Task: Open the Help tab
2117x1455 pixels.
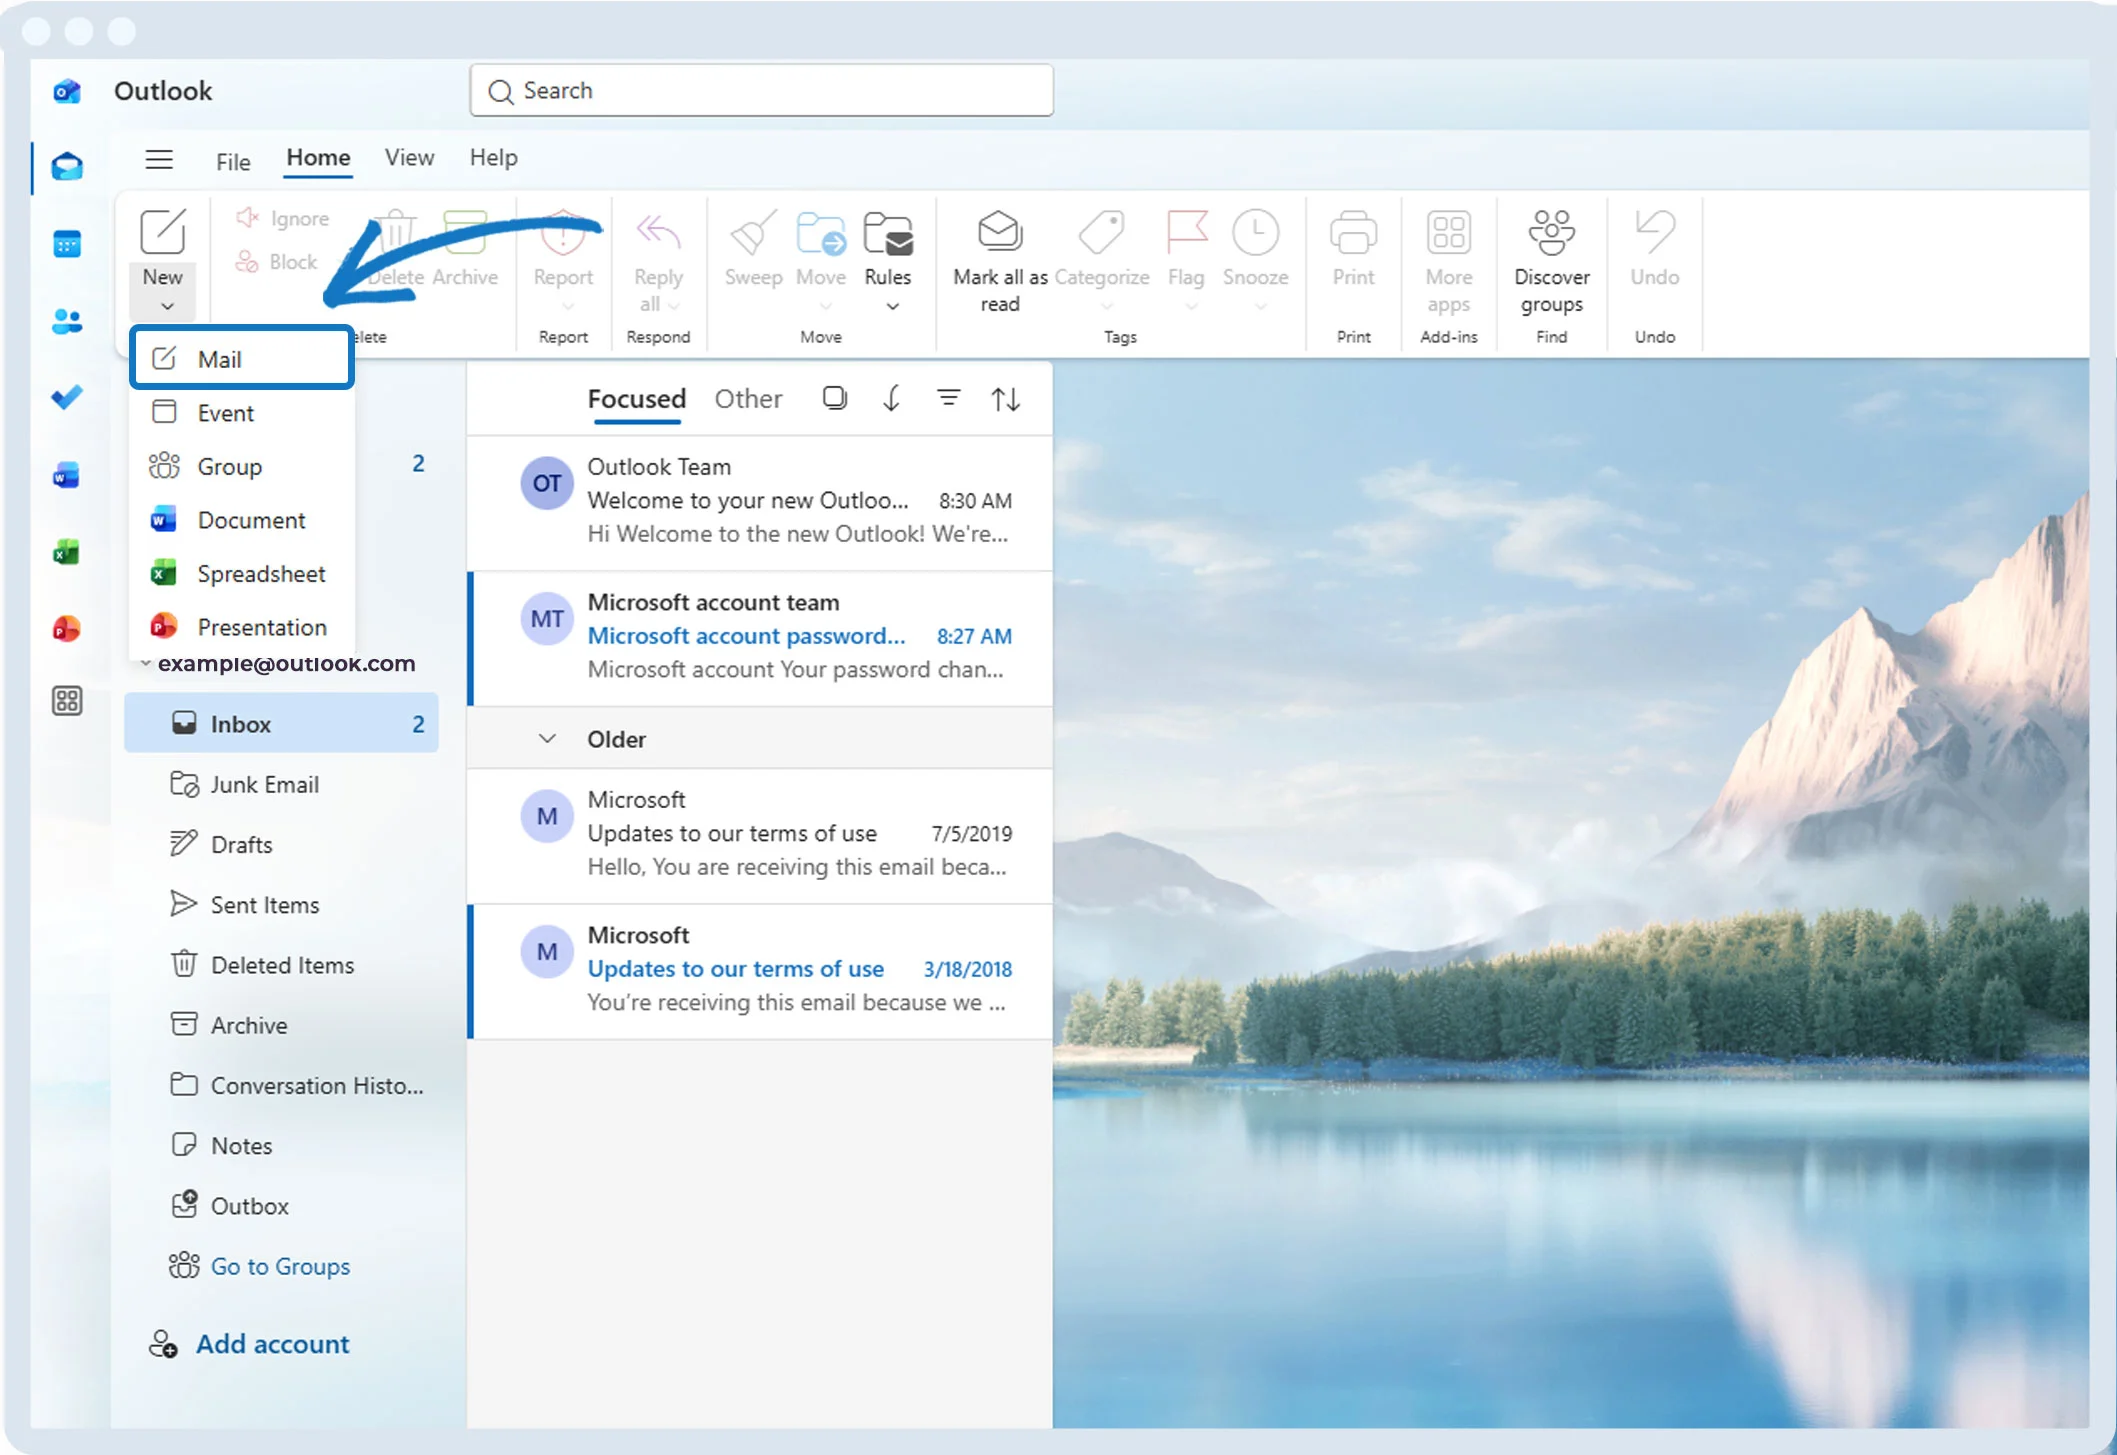Action: [x=493, y=158]
